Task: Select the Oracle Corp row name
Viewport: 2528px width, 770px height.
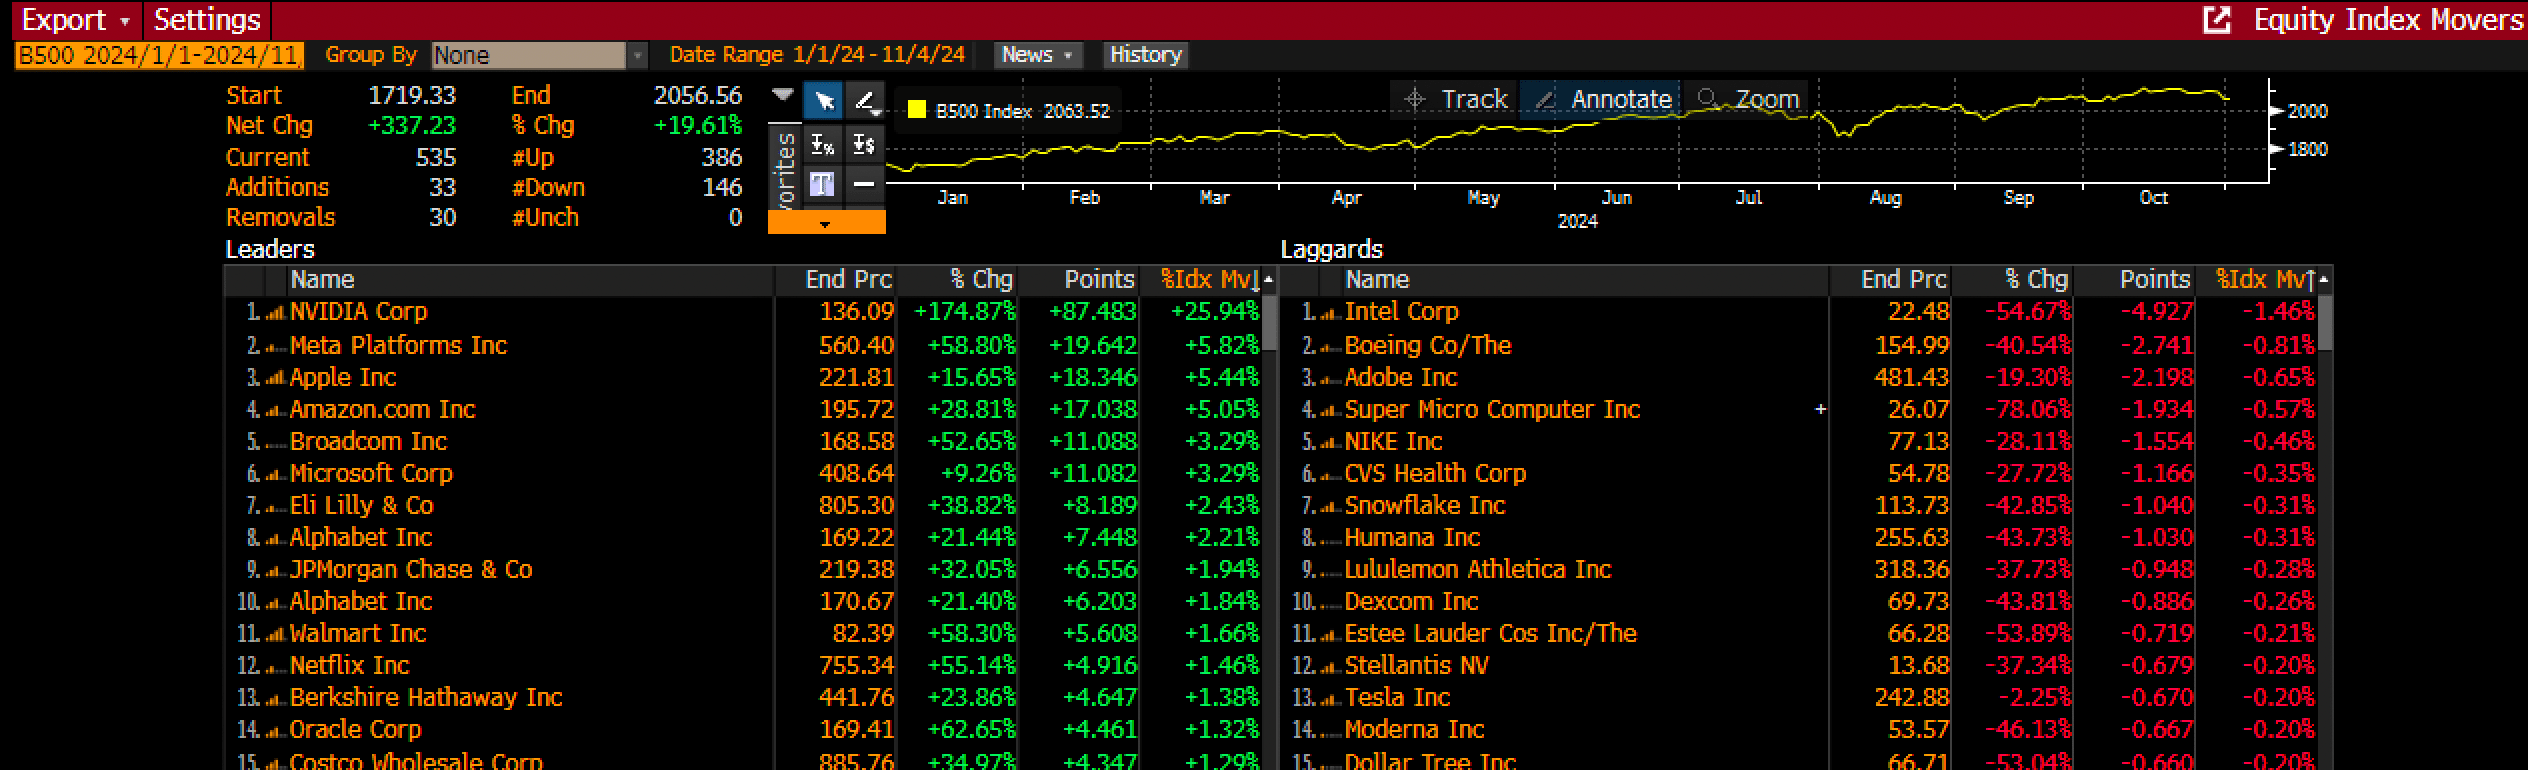Action: pyautogui.click(x=355, y=729)
